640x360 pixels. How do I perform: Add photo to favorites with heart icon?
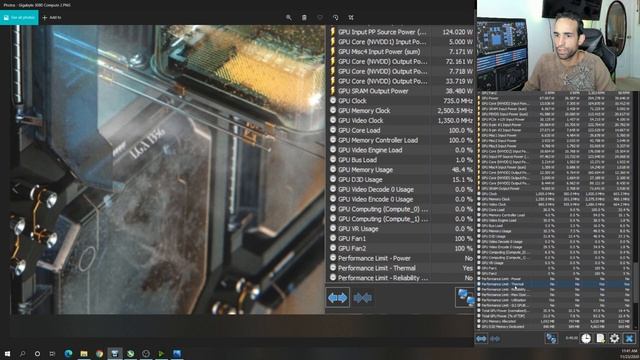pos(320,18)
